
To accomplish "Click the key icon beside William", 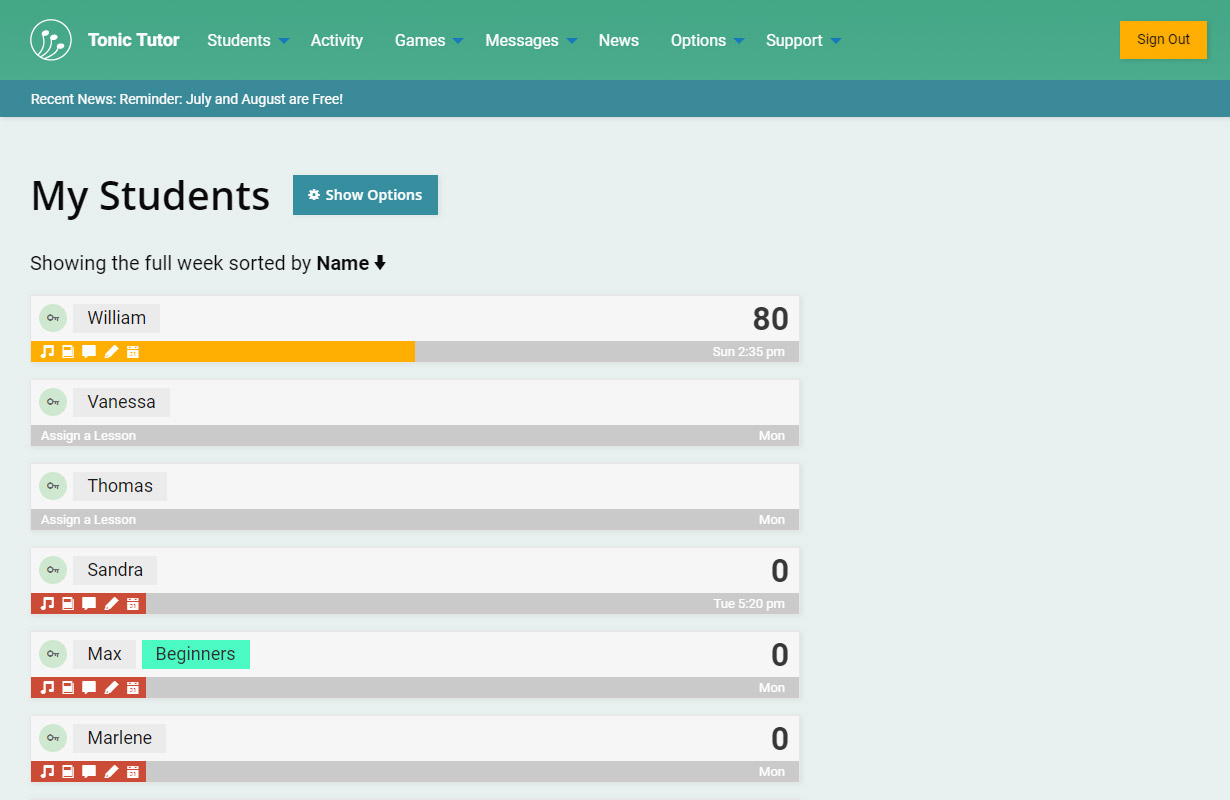I will (53, 318).
